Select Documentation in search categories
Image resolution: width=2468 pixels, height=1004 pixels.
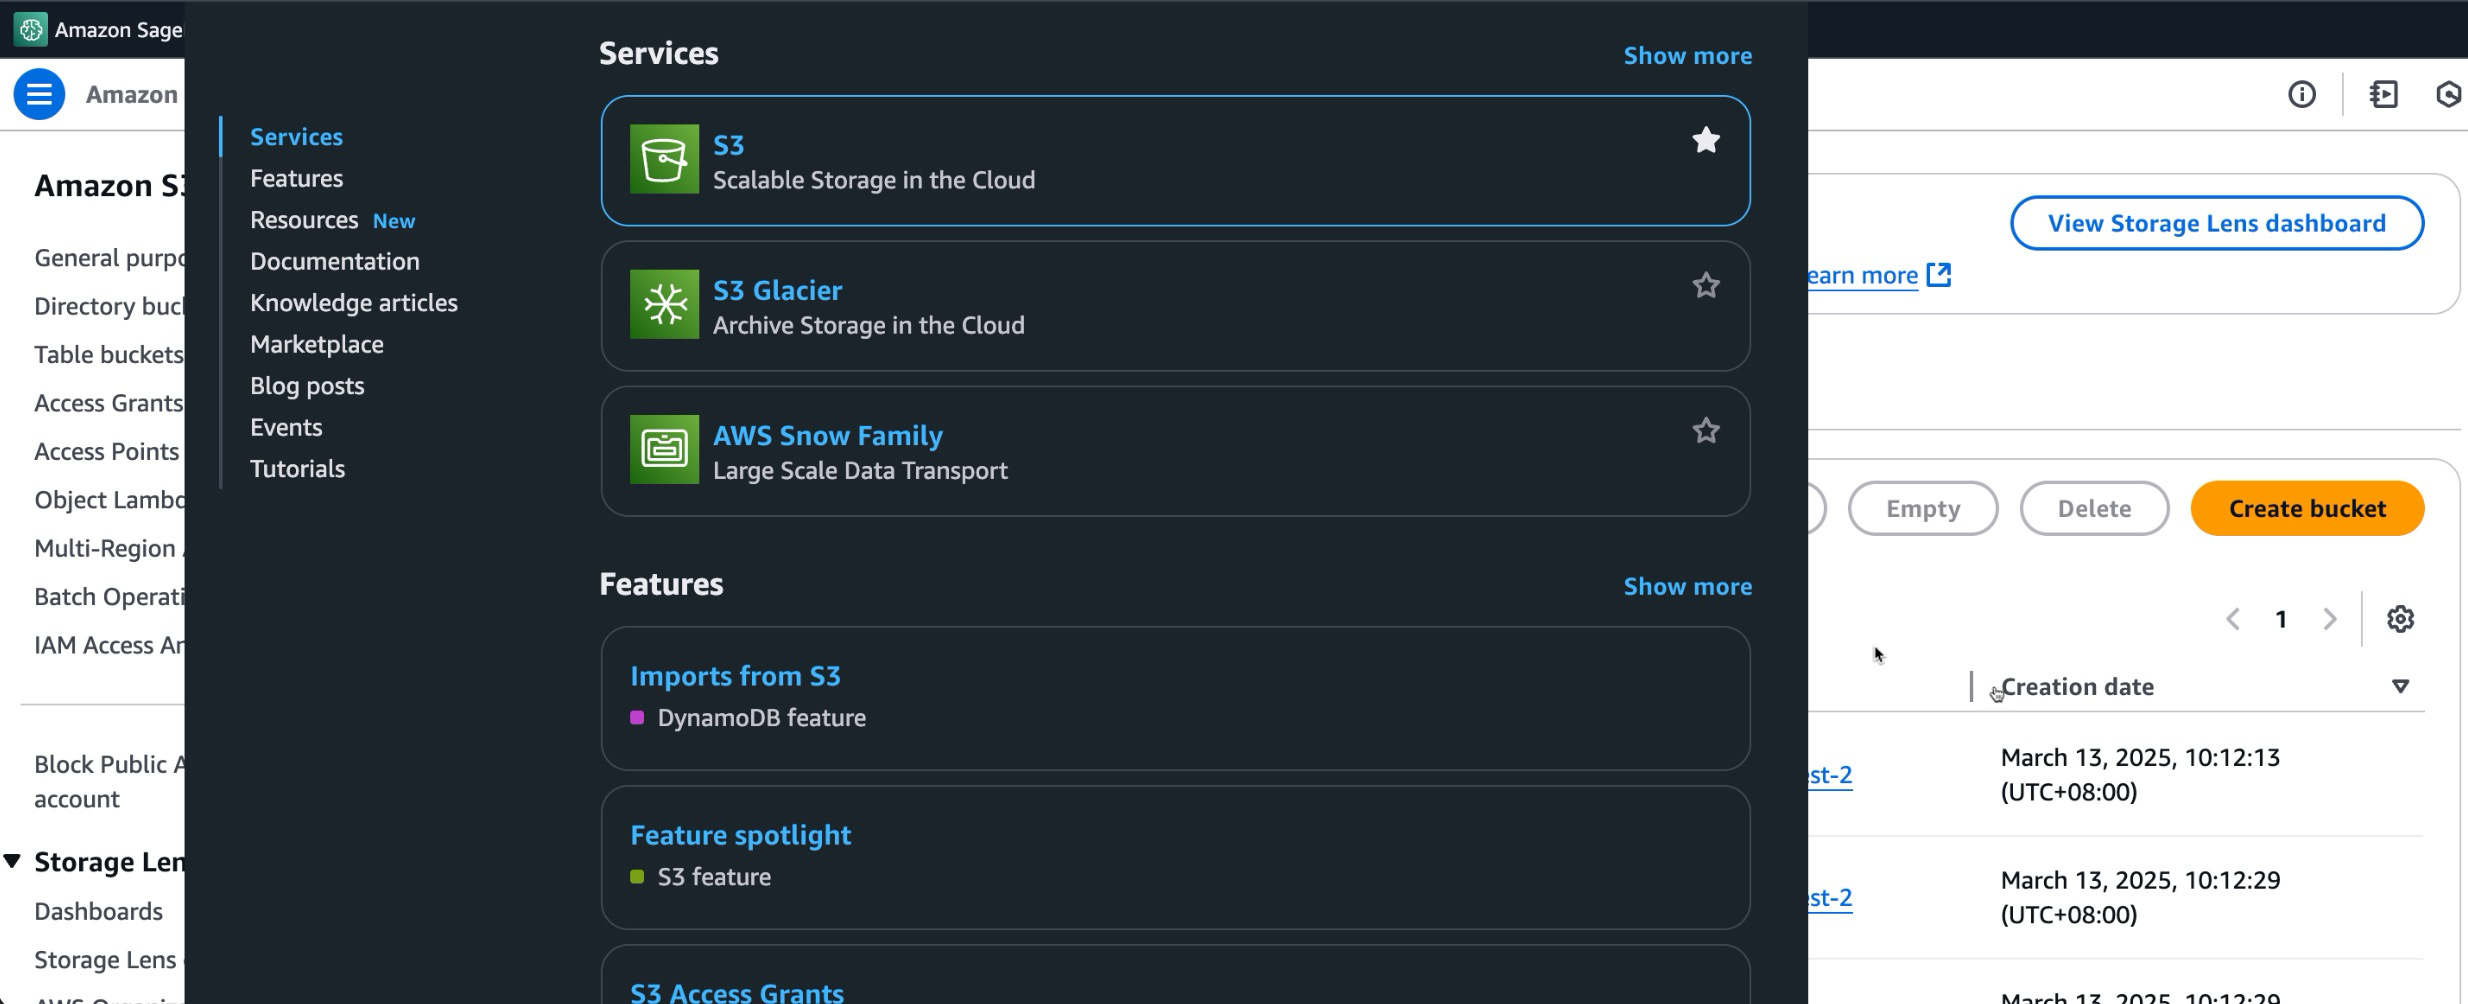(x=334, y=261)
